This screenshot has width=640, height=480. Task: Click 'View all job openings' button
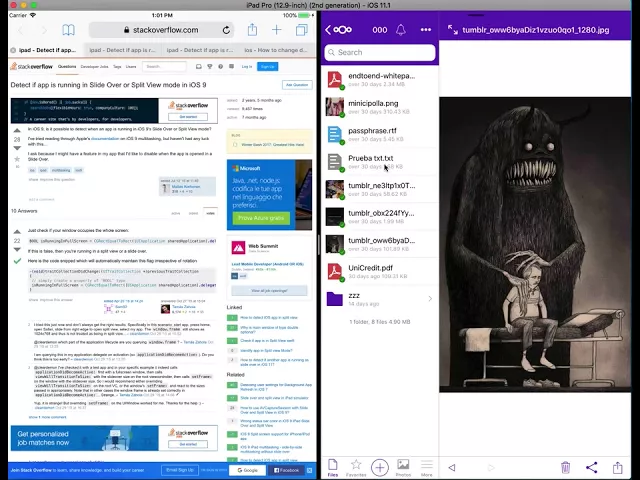(x=269, y=291)
